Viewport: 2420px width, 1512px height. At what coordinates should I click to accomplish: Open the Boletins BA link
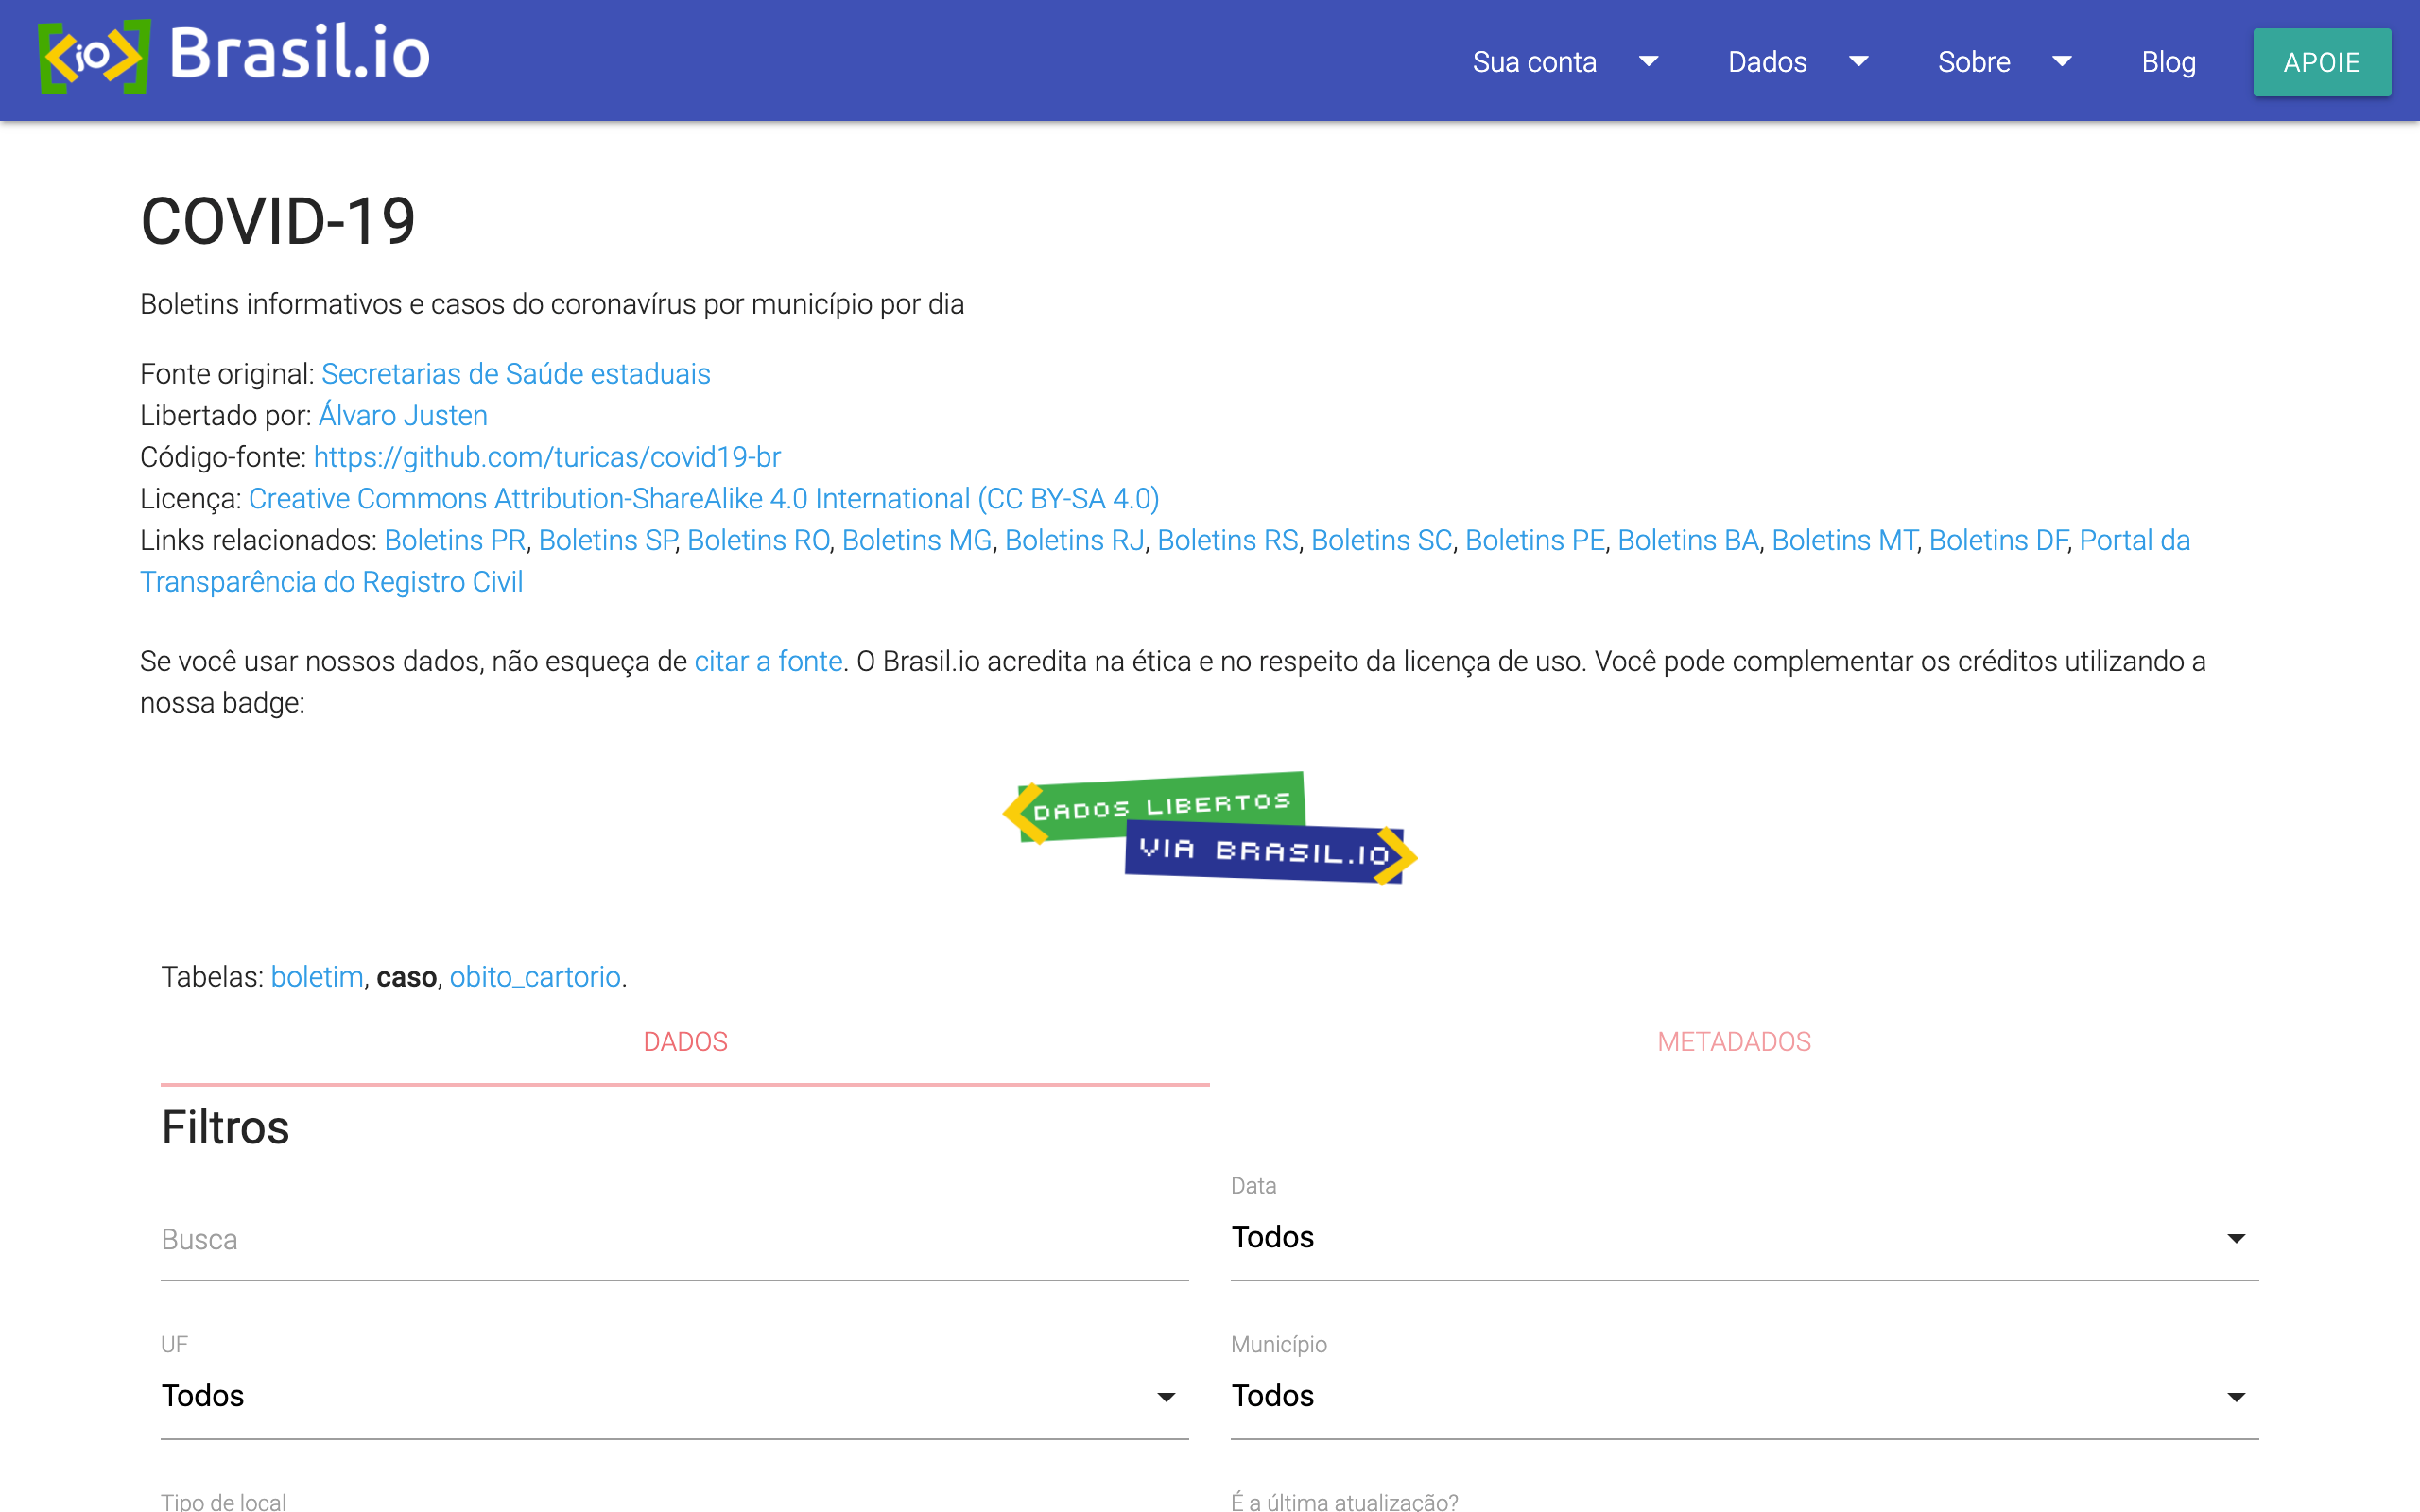pyautogui.click(x=1688, y=540)
